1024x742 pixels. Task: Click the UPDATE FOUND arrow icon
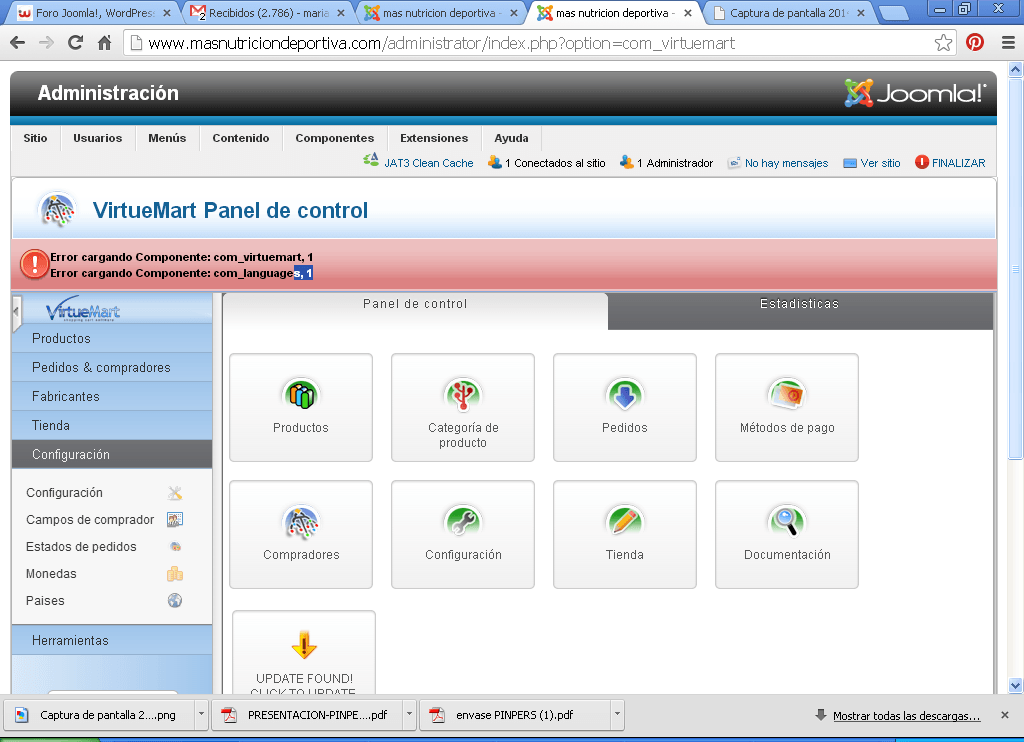point(304,645)
